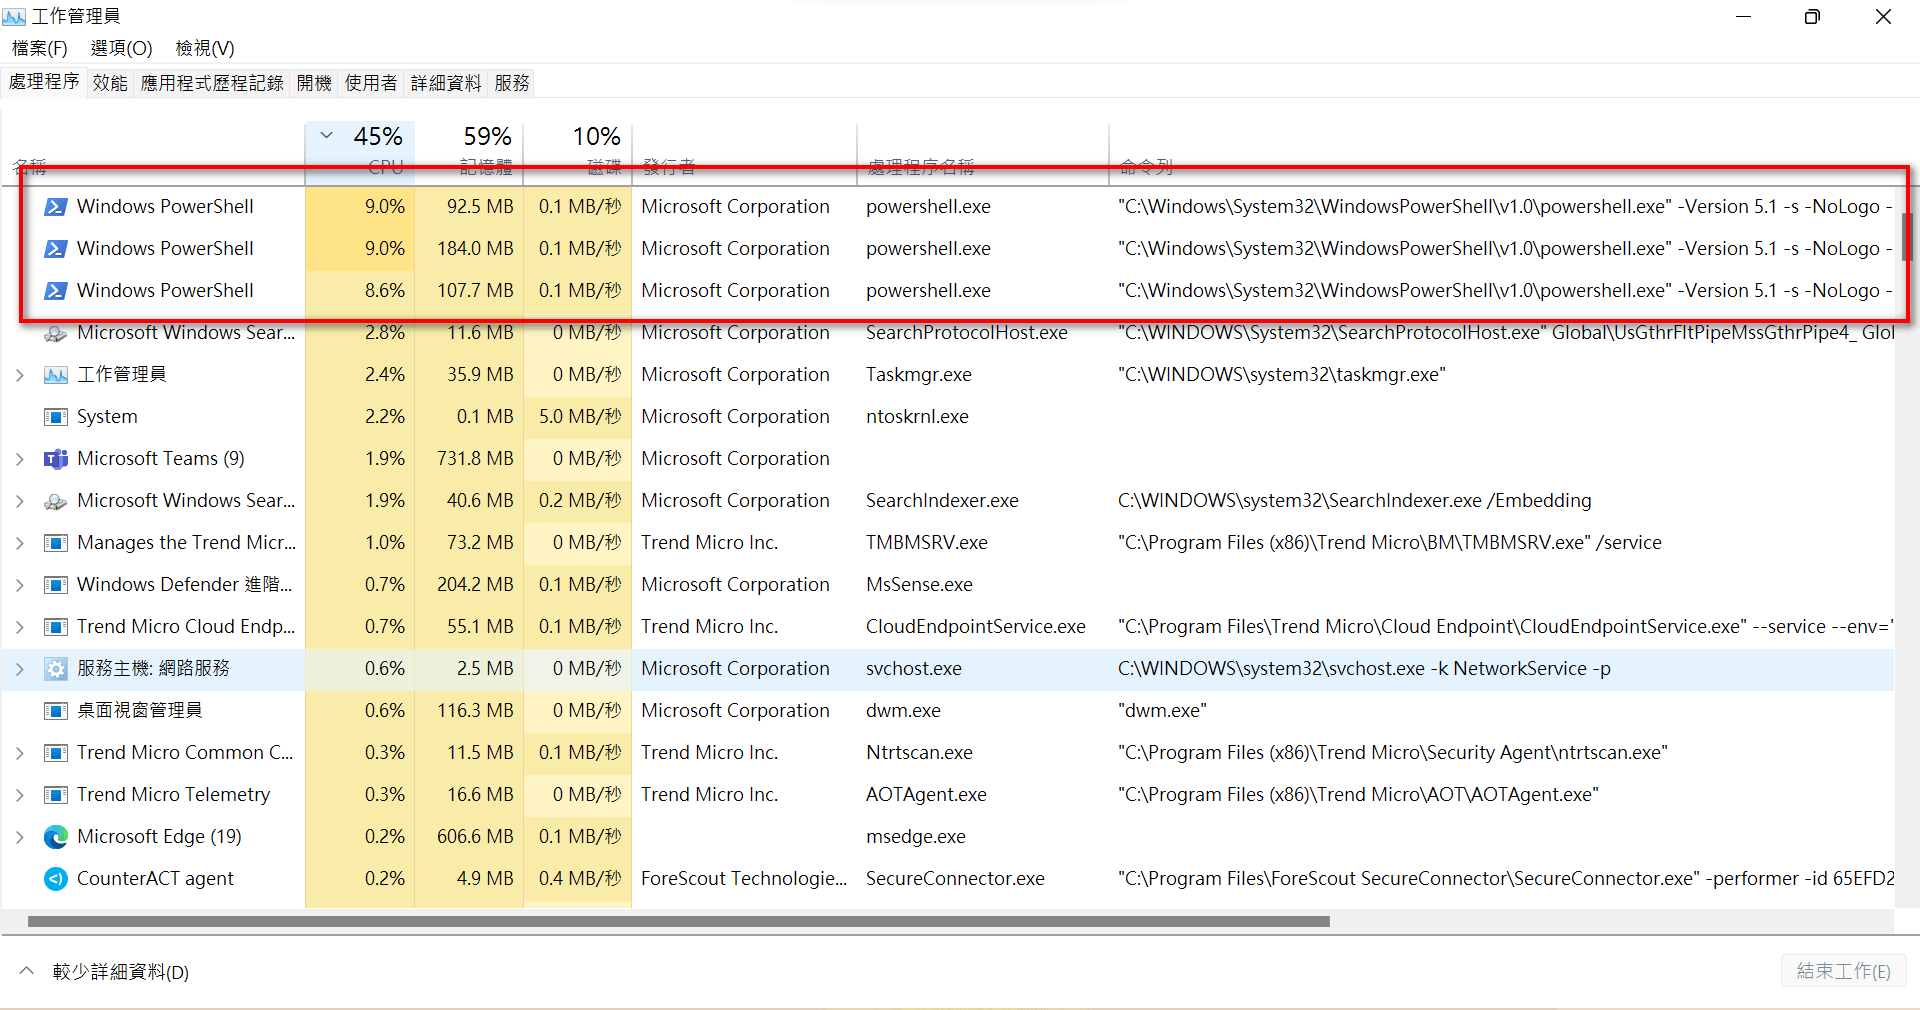The width and height of the screenshot is (1920, 1010).
Task: Click the Task Manager icon in the title bar
Action: pyautogui.click(x=14, y=17)
